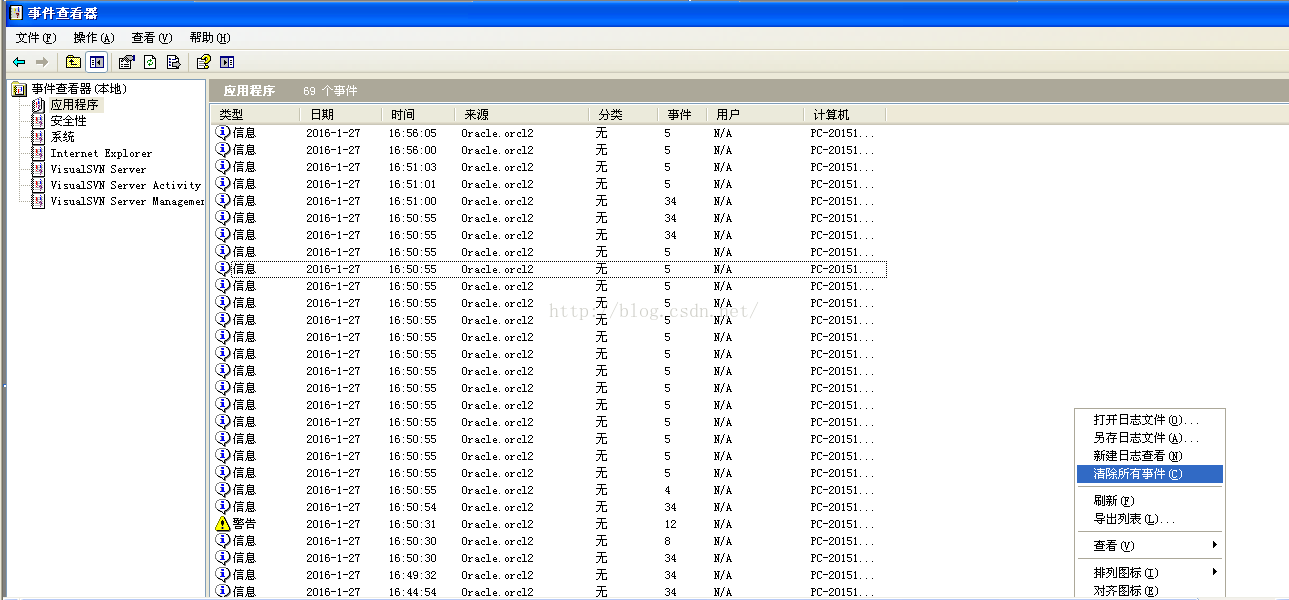
Task: Click the Export List toolbar icon
Action: 174,62
